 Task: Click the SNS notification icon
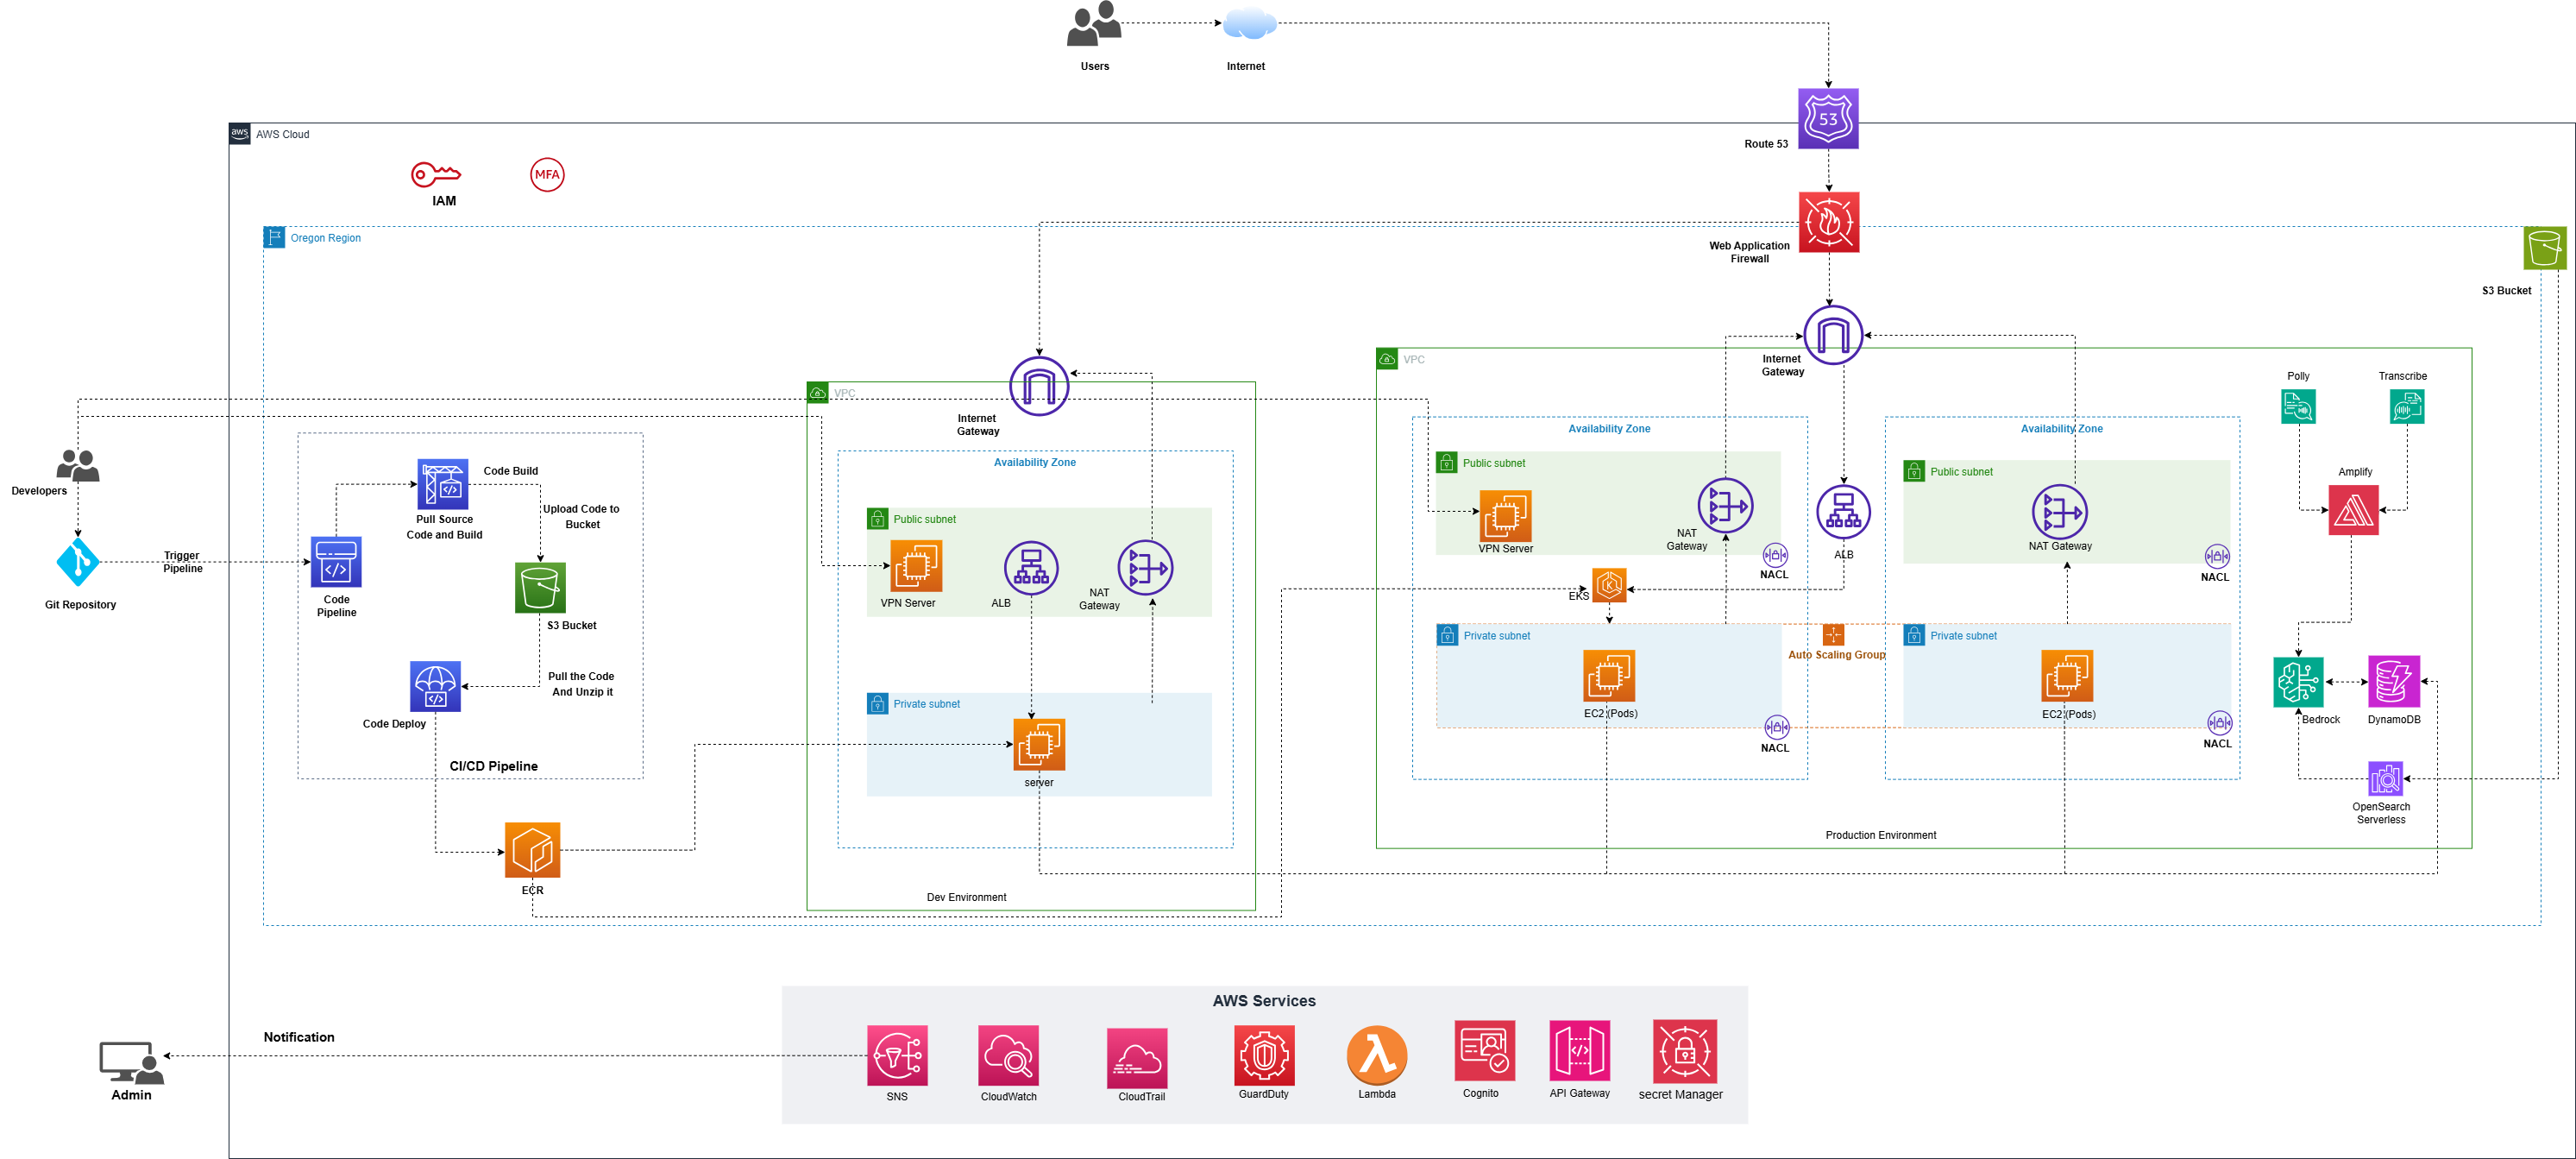coord(897,1055)
